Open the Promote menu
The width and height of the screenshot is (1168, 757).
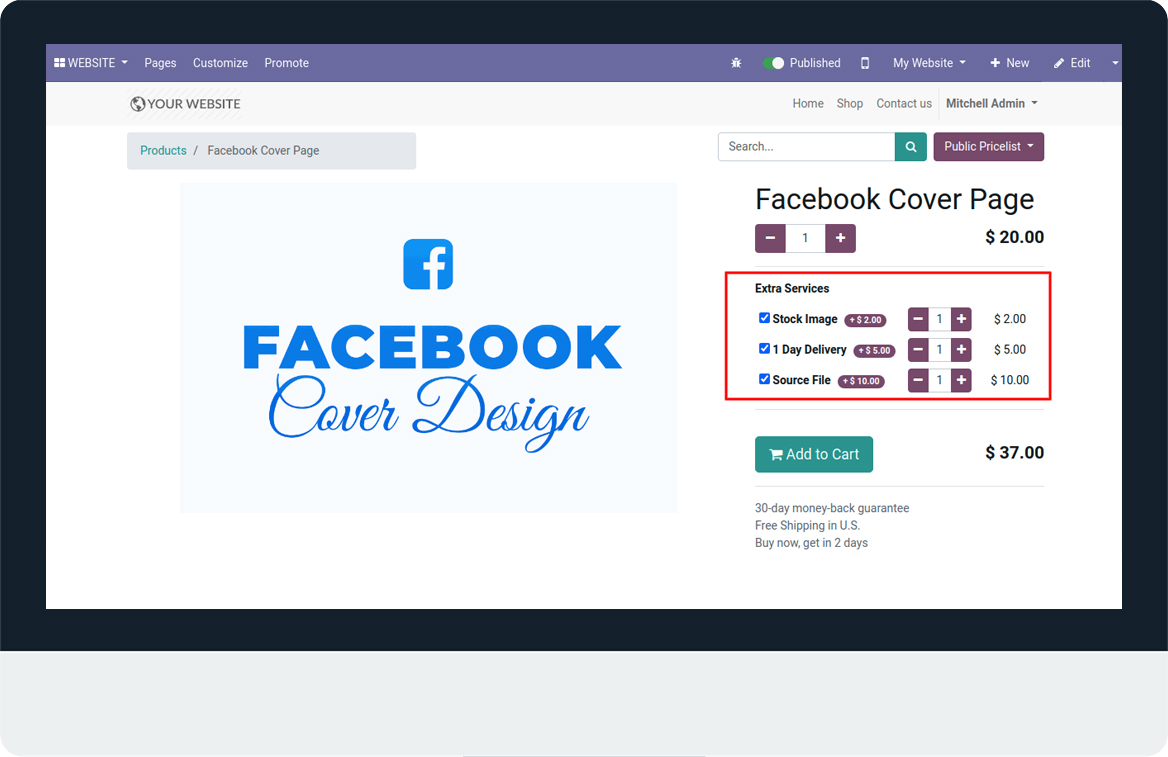(x=287, y=63)
